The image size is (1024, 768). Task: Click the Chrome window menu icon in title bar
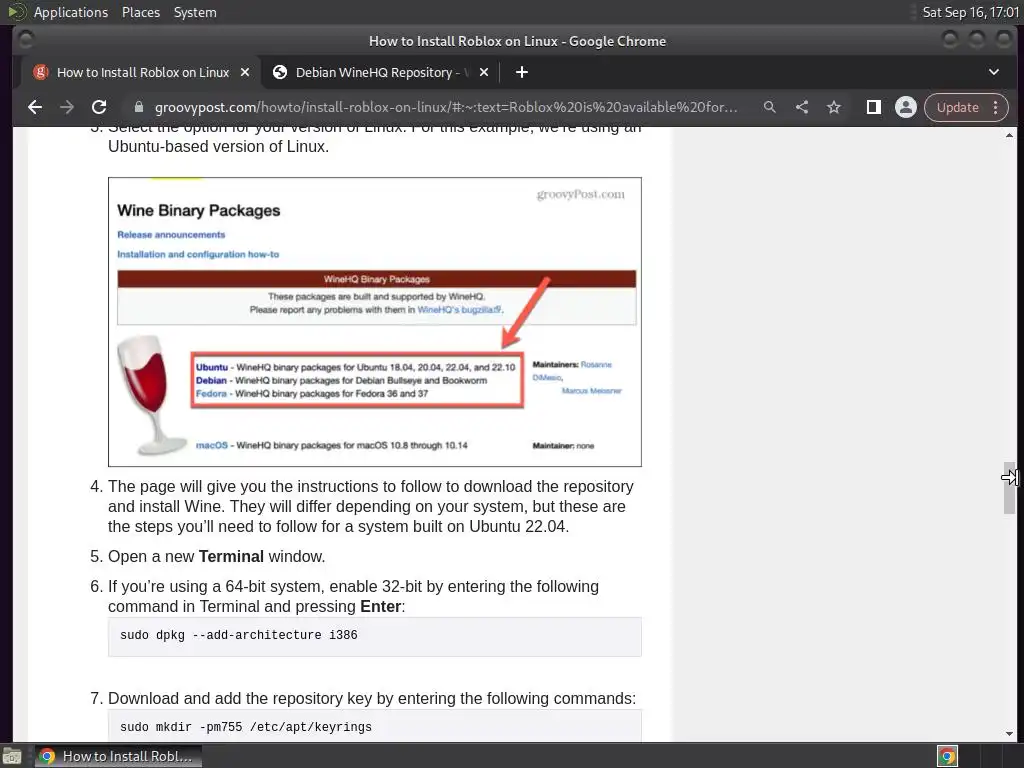(x=25, y=40)
